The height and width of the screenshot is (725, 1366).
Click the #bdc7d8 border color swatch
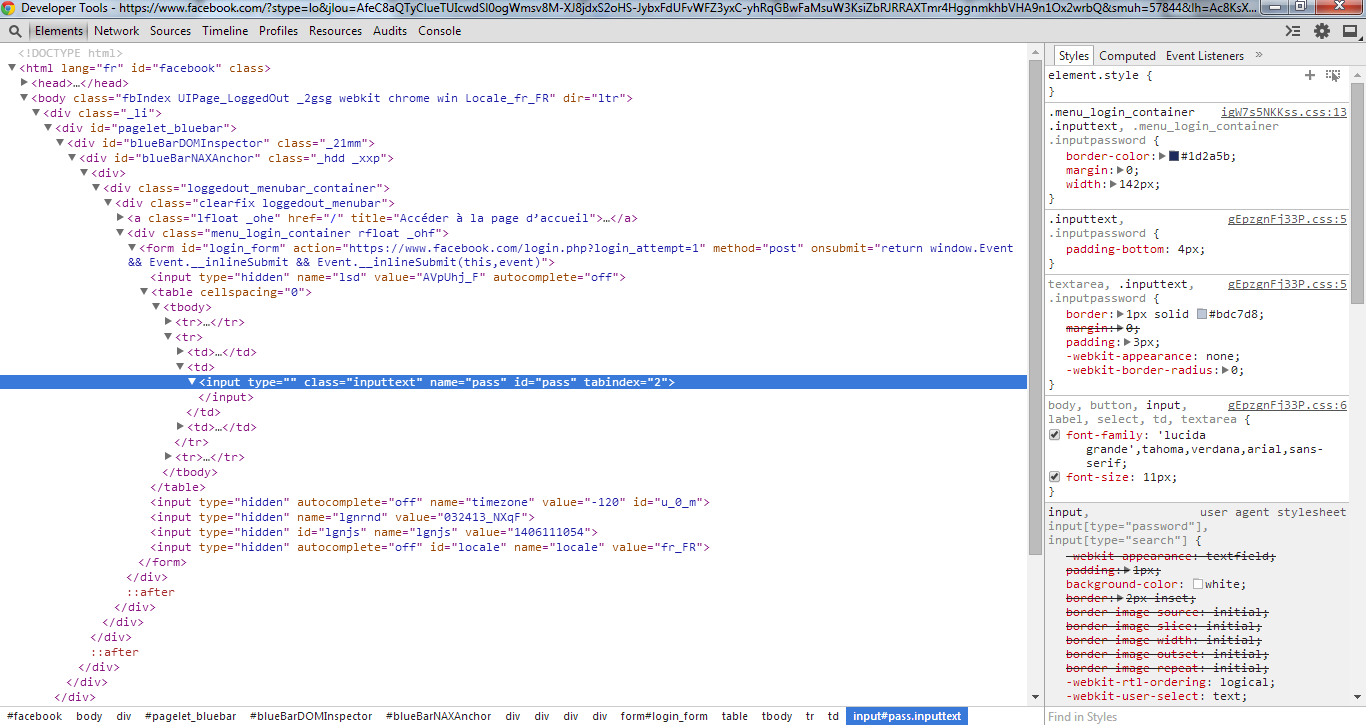(1202, 314)
